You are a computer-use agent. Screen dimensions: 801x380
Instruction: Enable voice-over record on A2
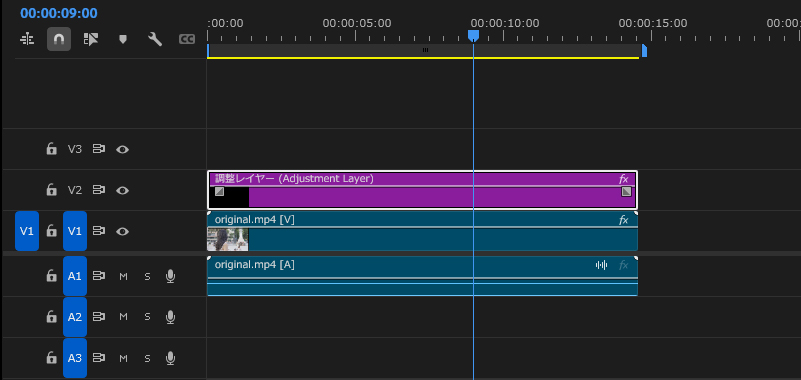pyautogui.click(x=171, y=317)
